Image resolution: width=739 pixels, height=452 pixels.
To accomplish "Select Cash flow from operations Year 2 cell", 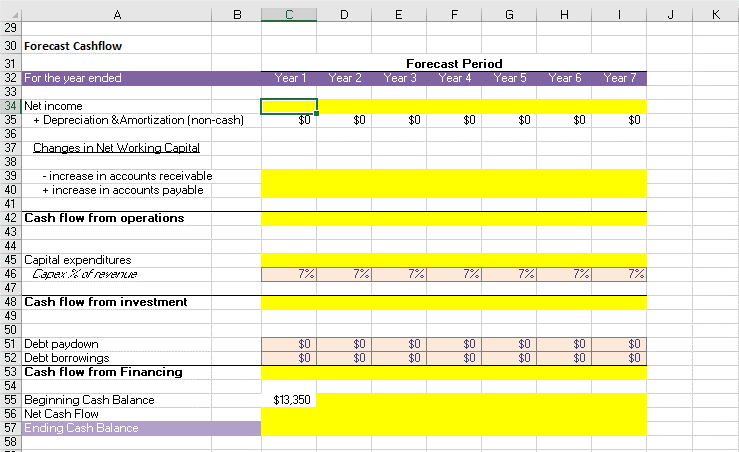I will click(x=344, y=218).
